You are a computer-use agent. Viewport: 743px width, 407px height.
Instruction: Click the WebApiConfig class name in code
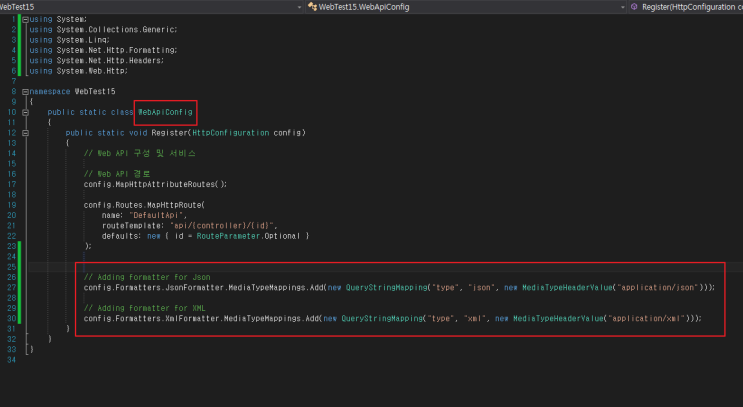(165, 112)
